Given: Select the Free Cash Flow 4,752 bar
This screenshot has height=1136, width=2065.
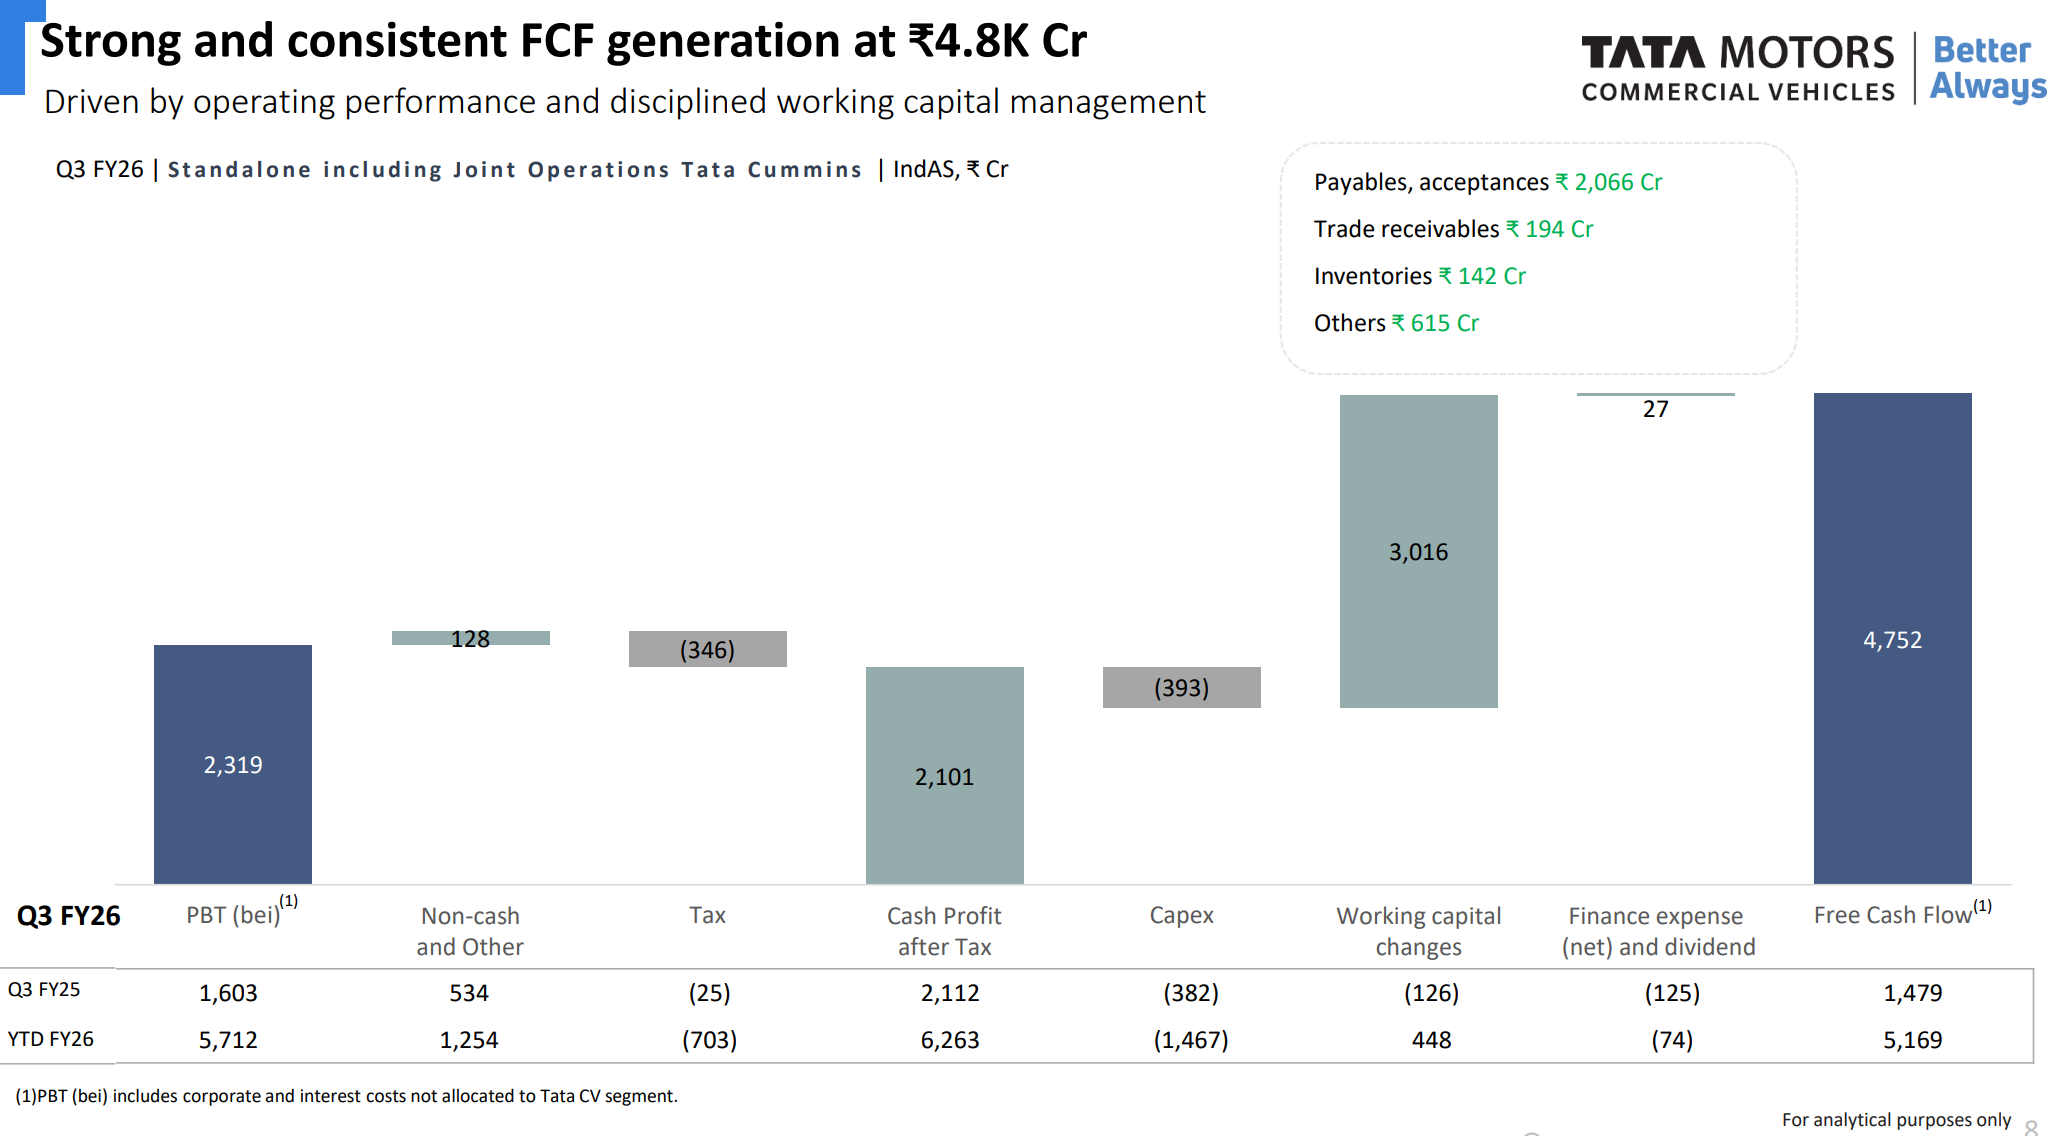Looking at the screenshot, I should coord(1892,638).
